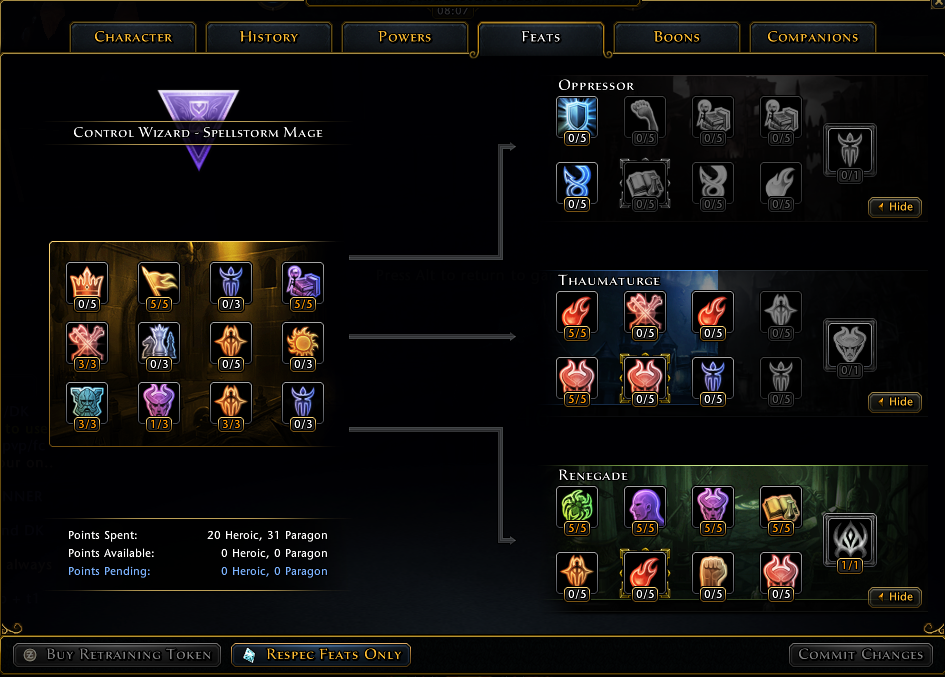Click the Commit Changes button

click(861, 655)
